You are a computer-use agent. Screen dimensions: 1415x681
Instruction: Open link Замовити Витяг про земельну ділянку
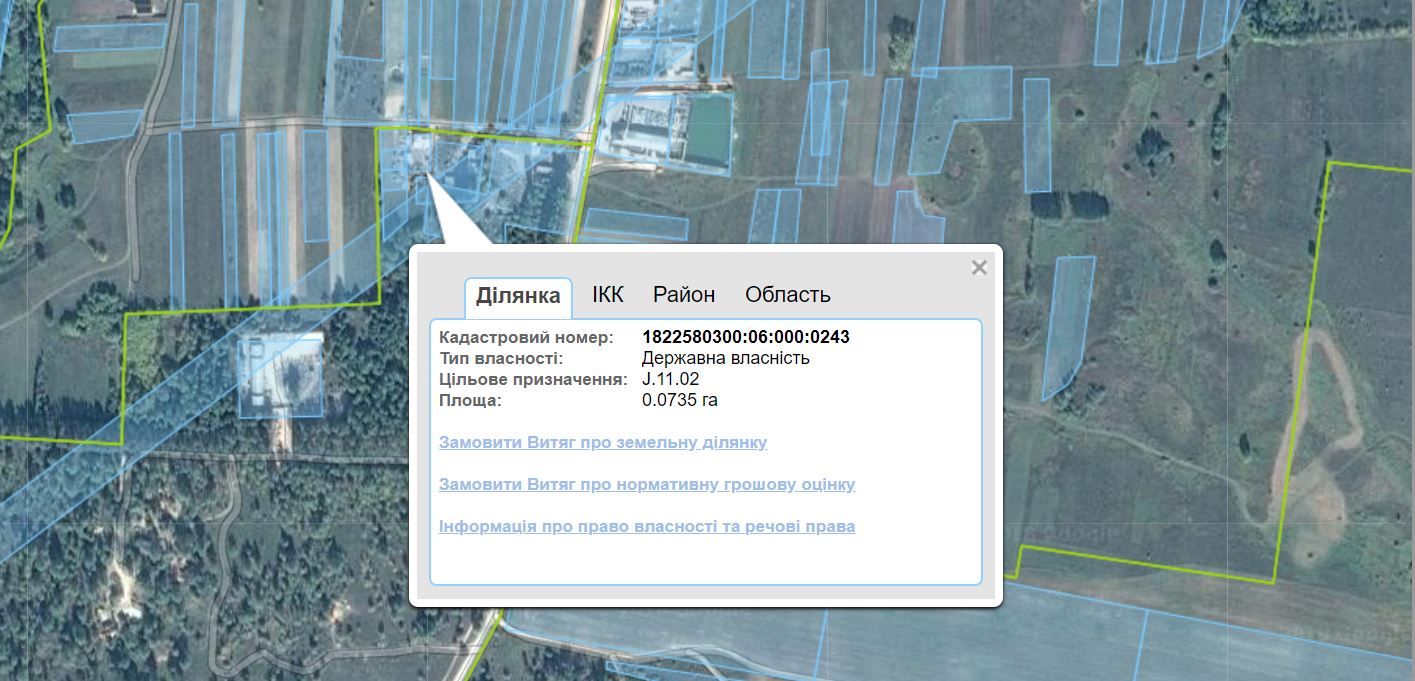coord(603,442)
